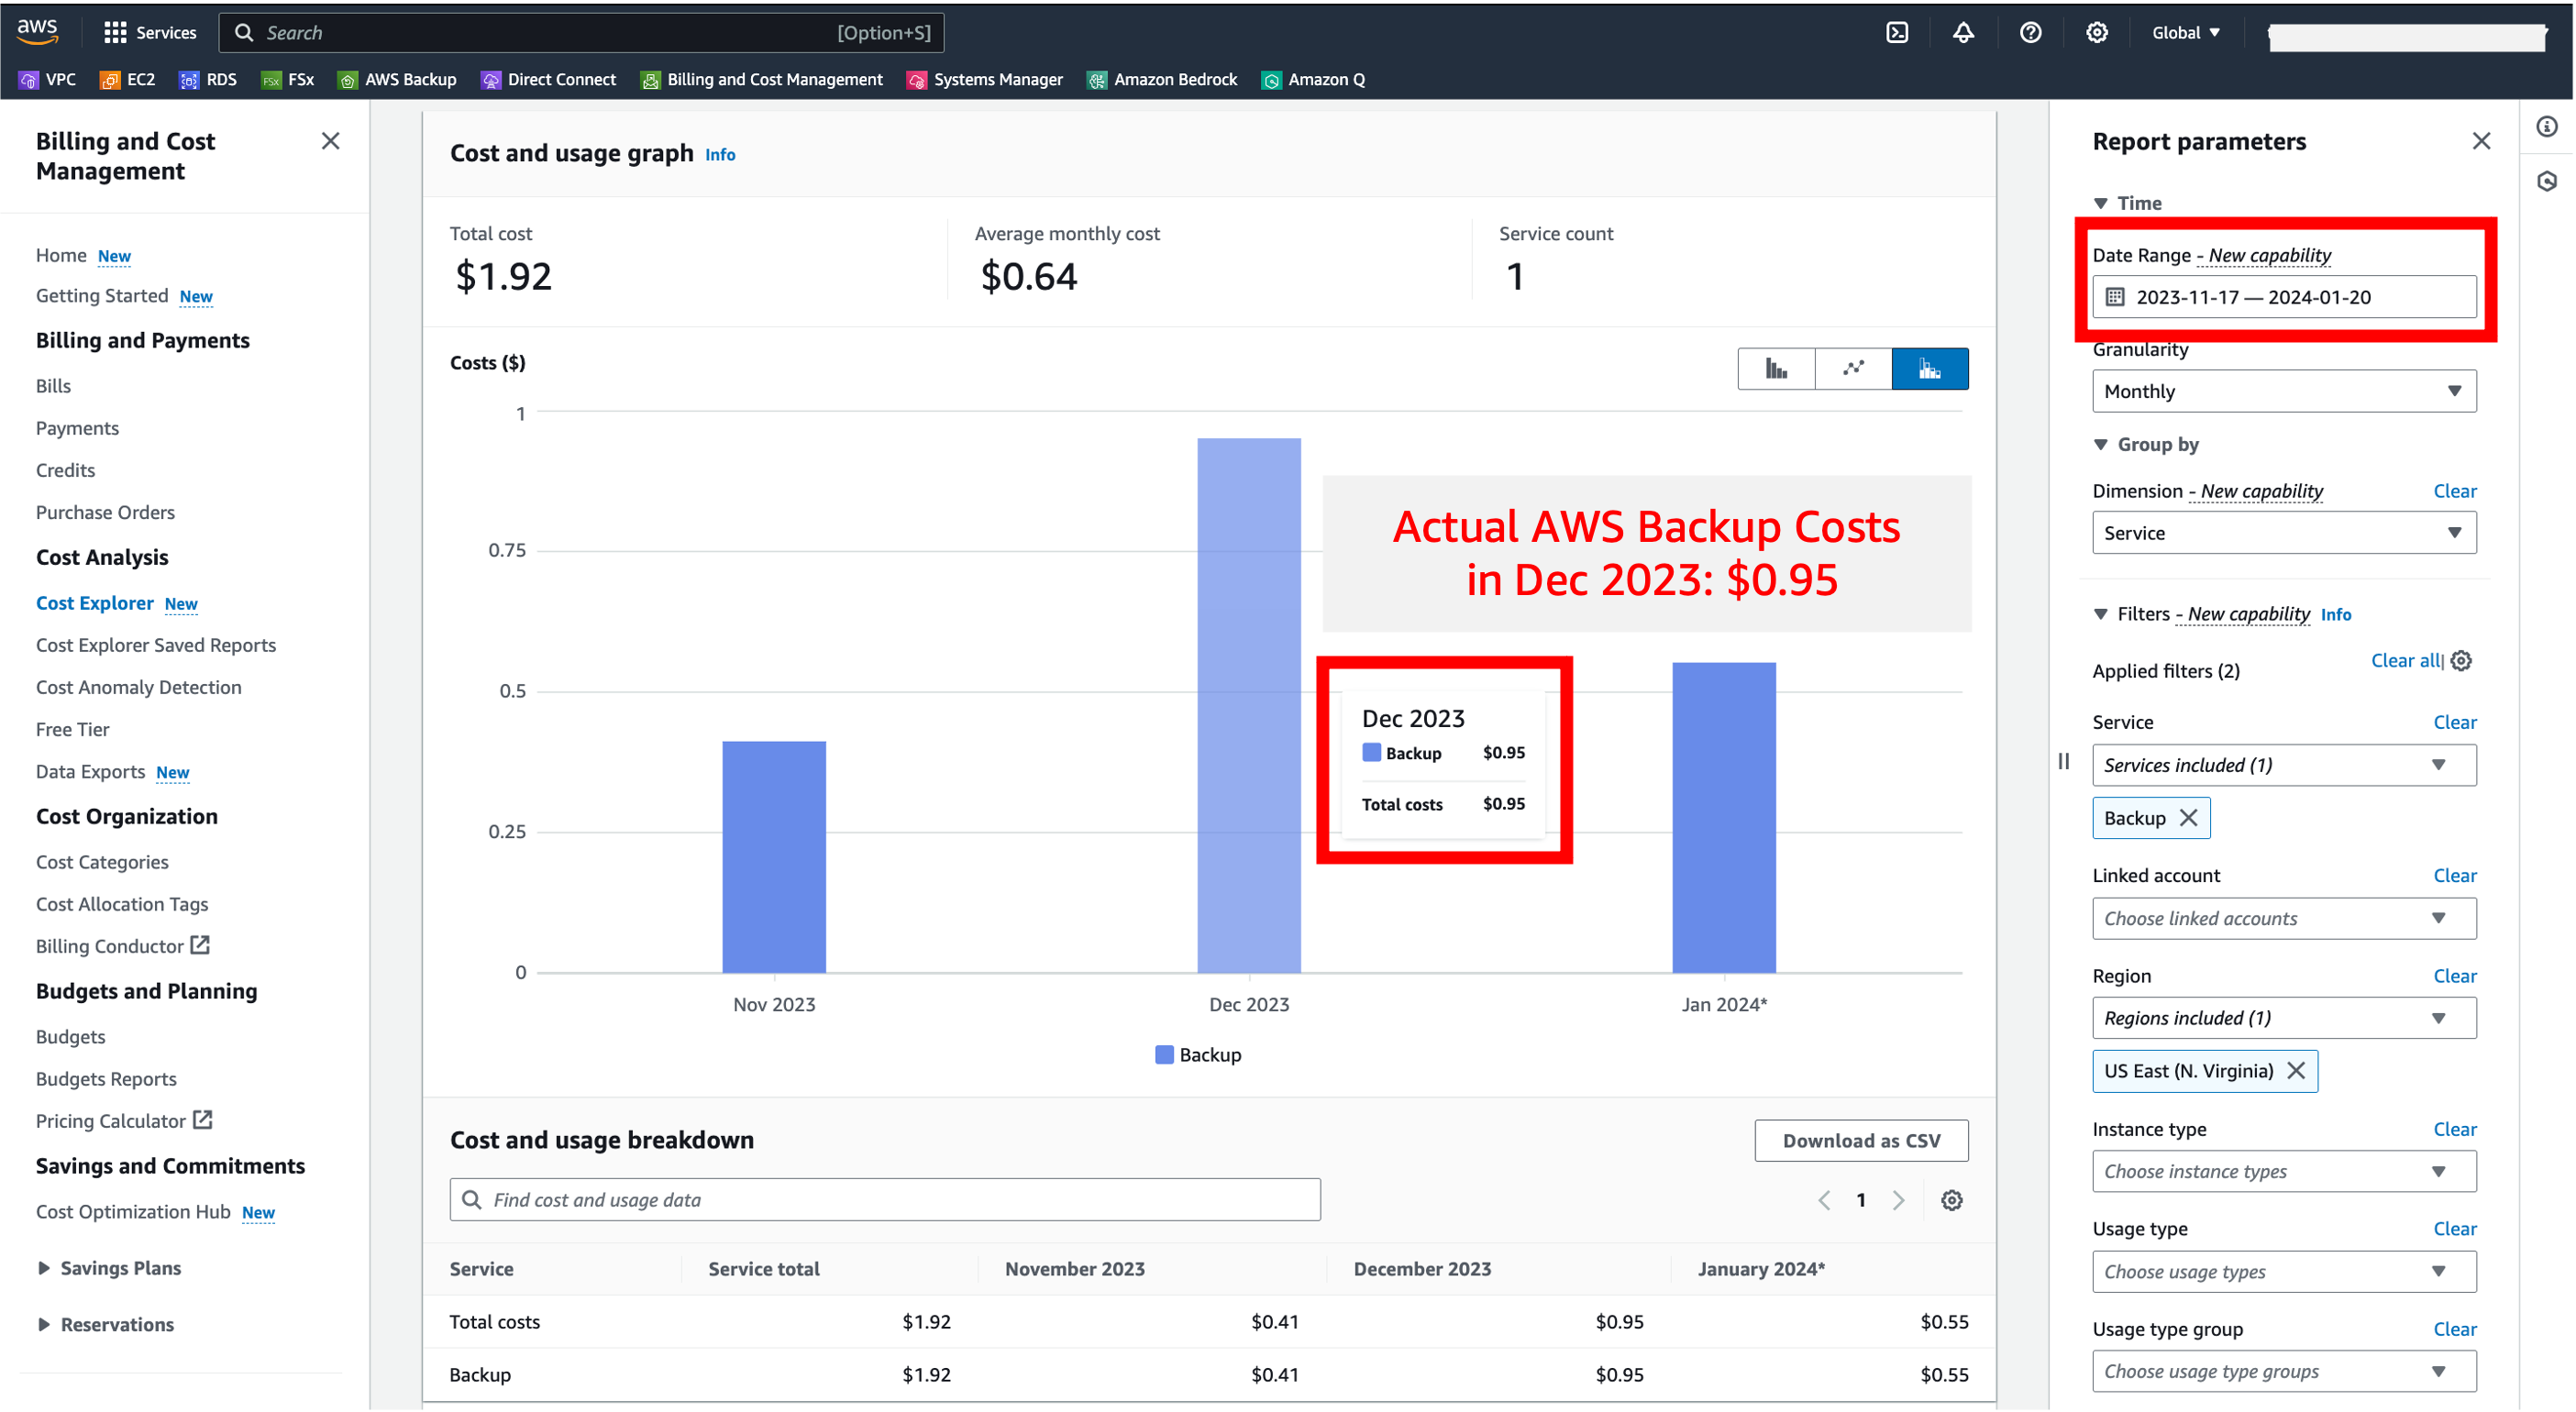Viewport: 2576px width, 1412px height.
Task: Select Cost Anomaly Detection in the sidebar
Action: click(138, 687)
